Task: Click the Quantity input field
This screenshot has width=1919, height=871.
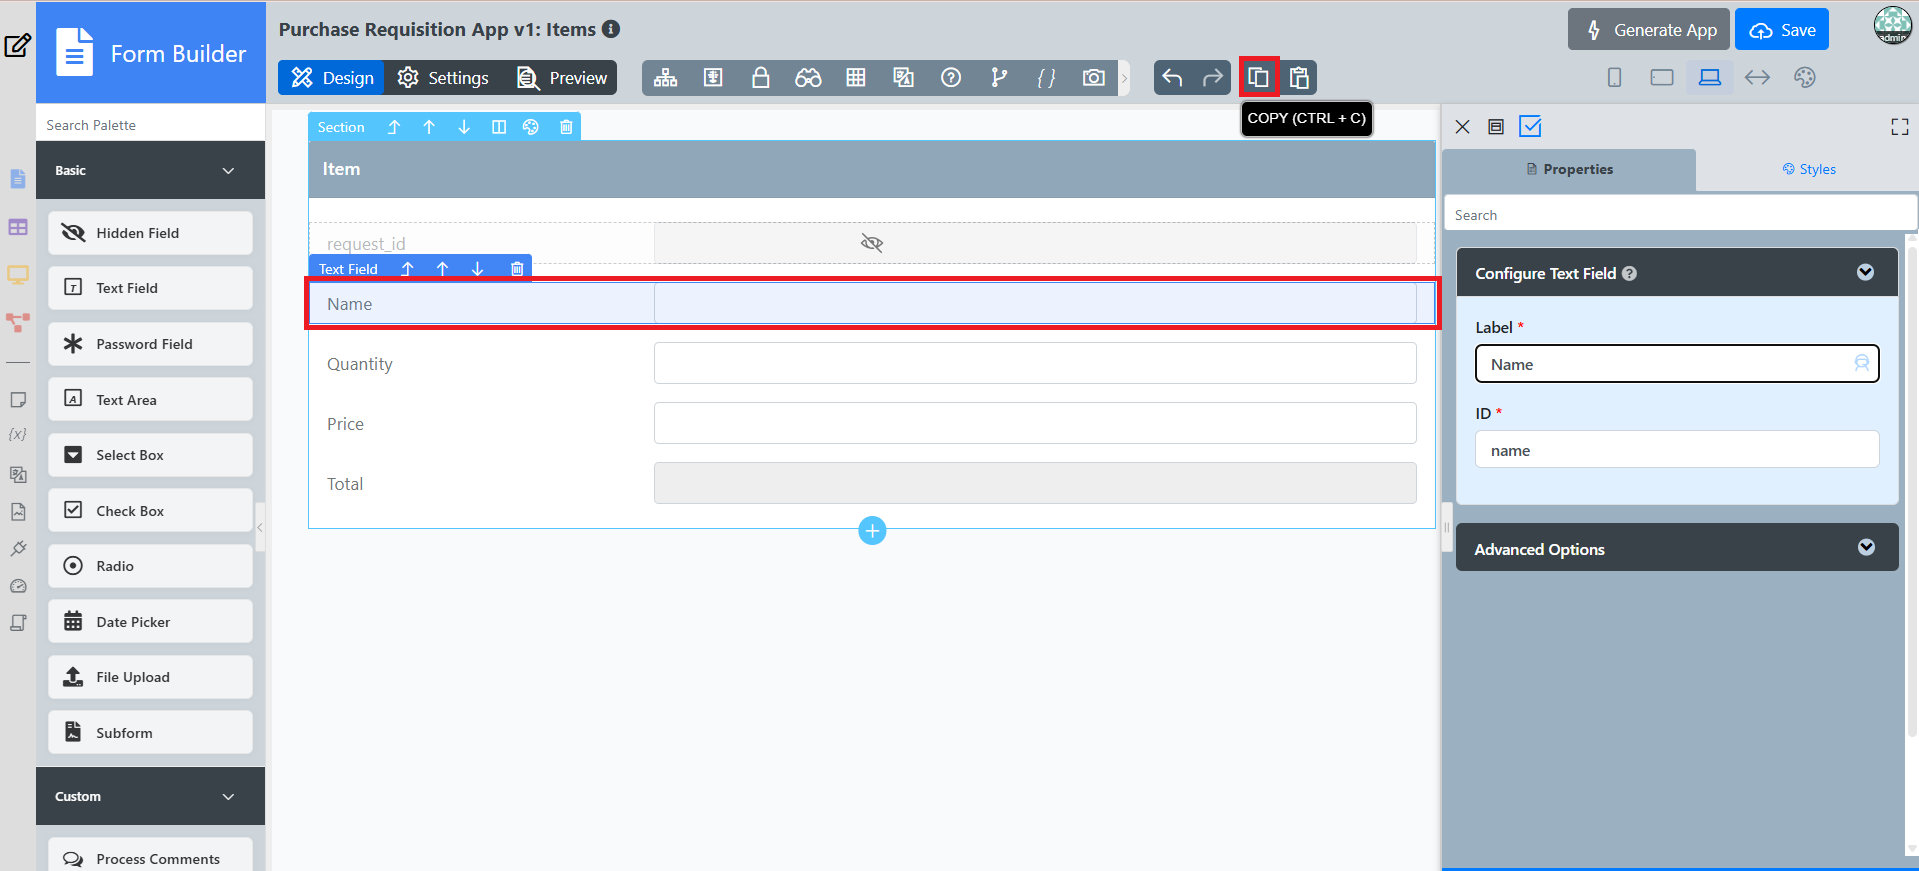Action: [1035, 363]
